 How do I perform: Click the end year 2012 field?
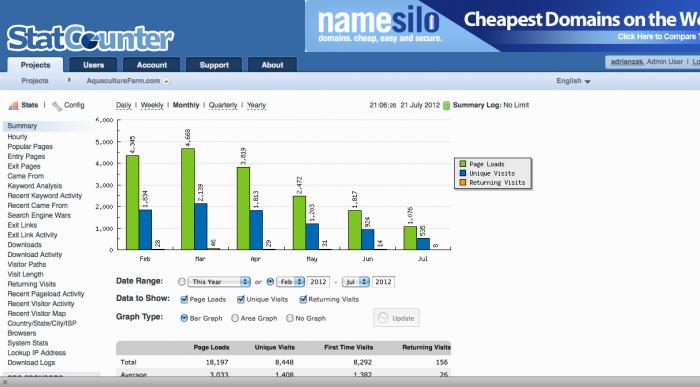(x=383, y=282)
